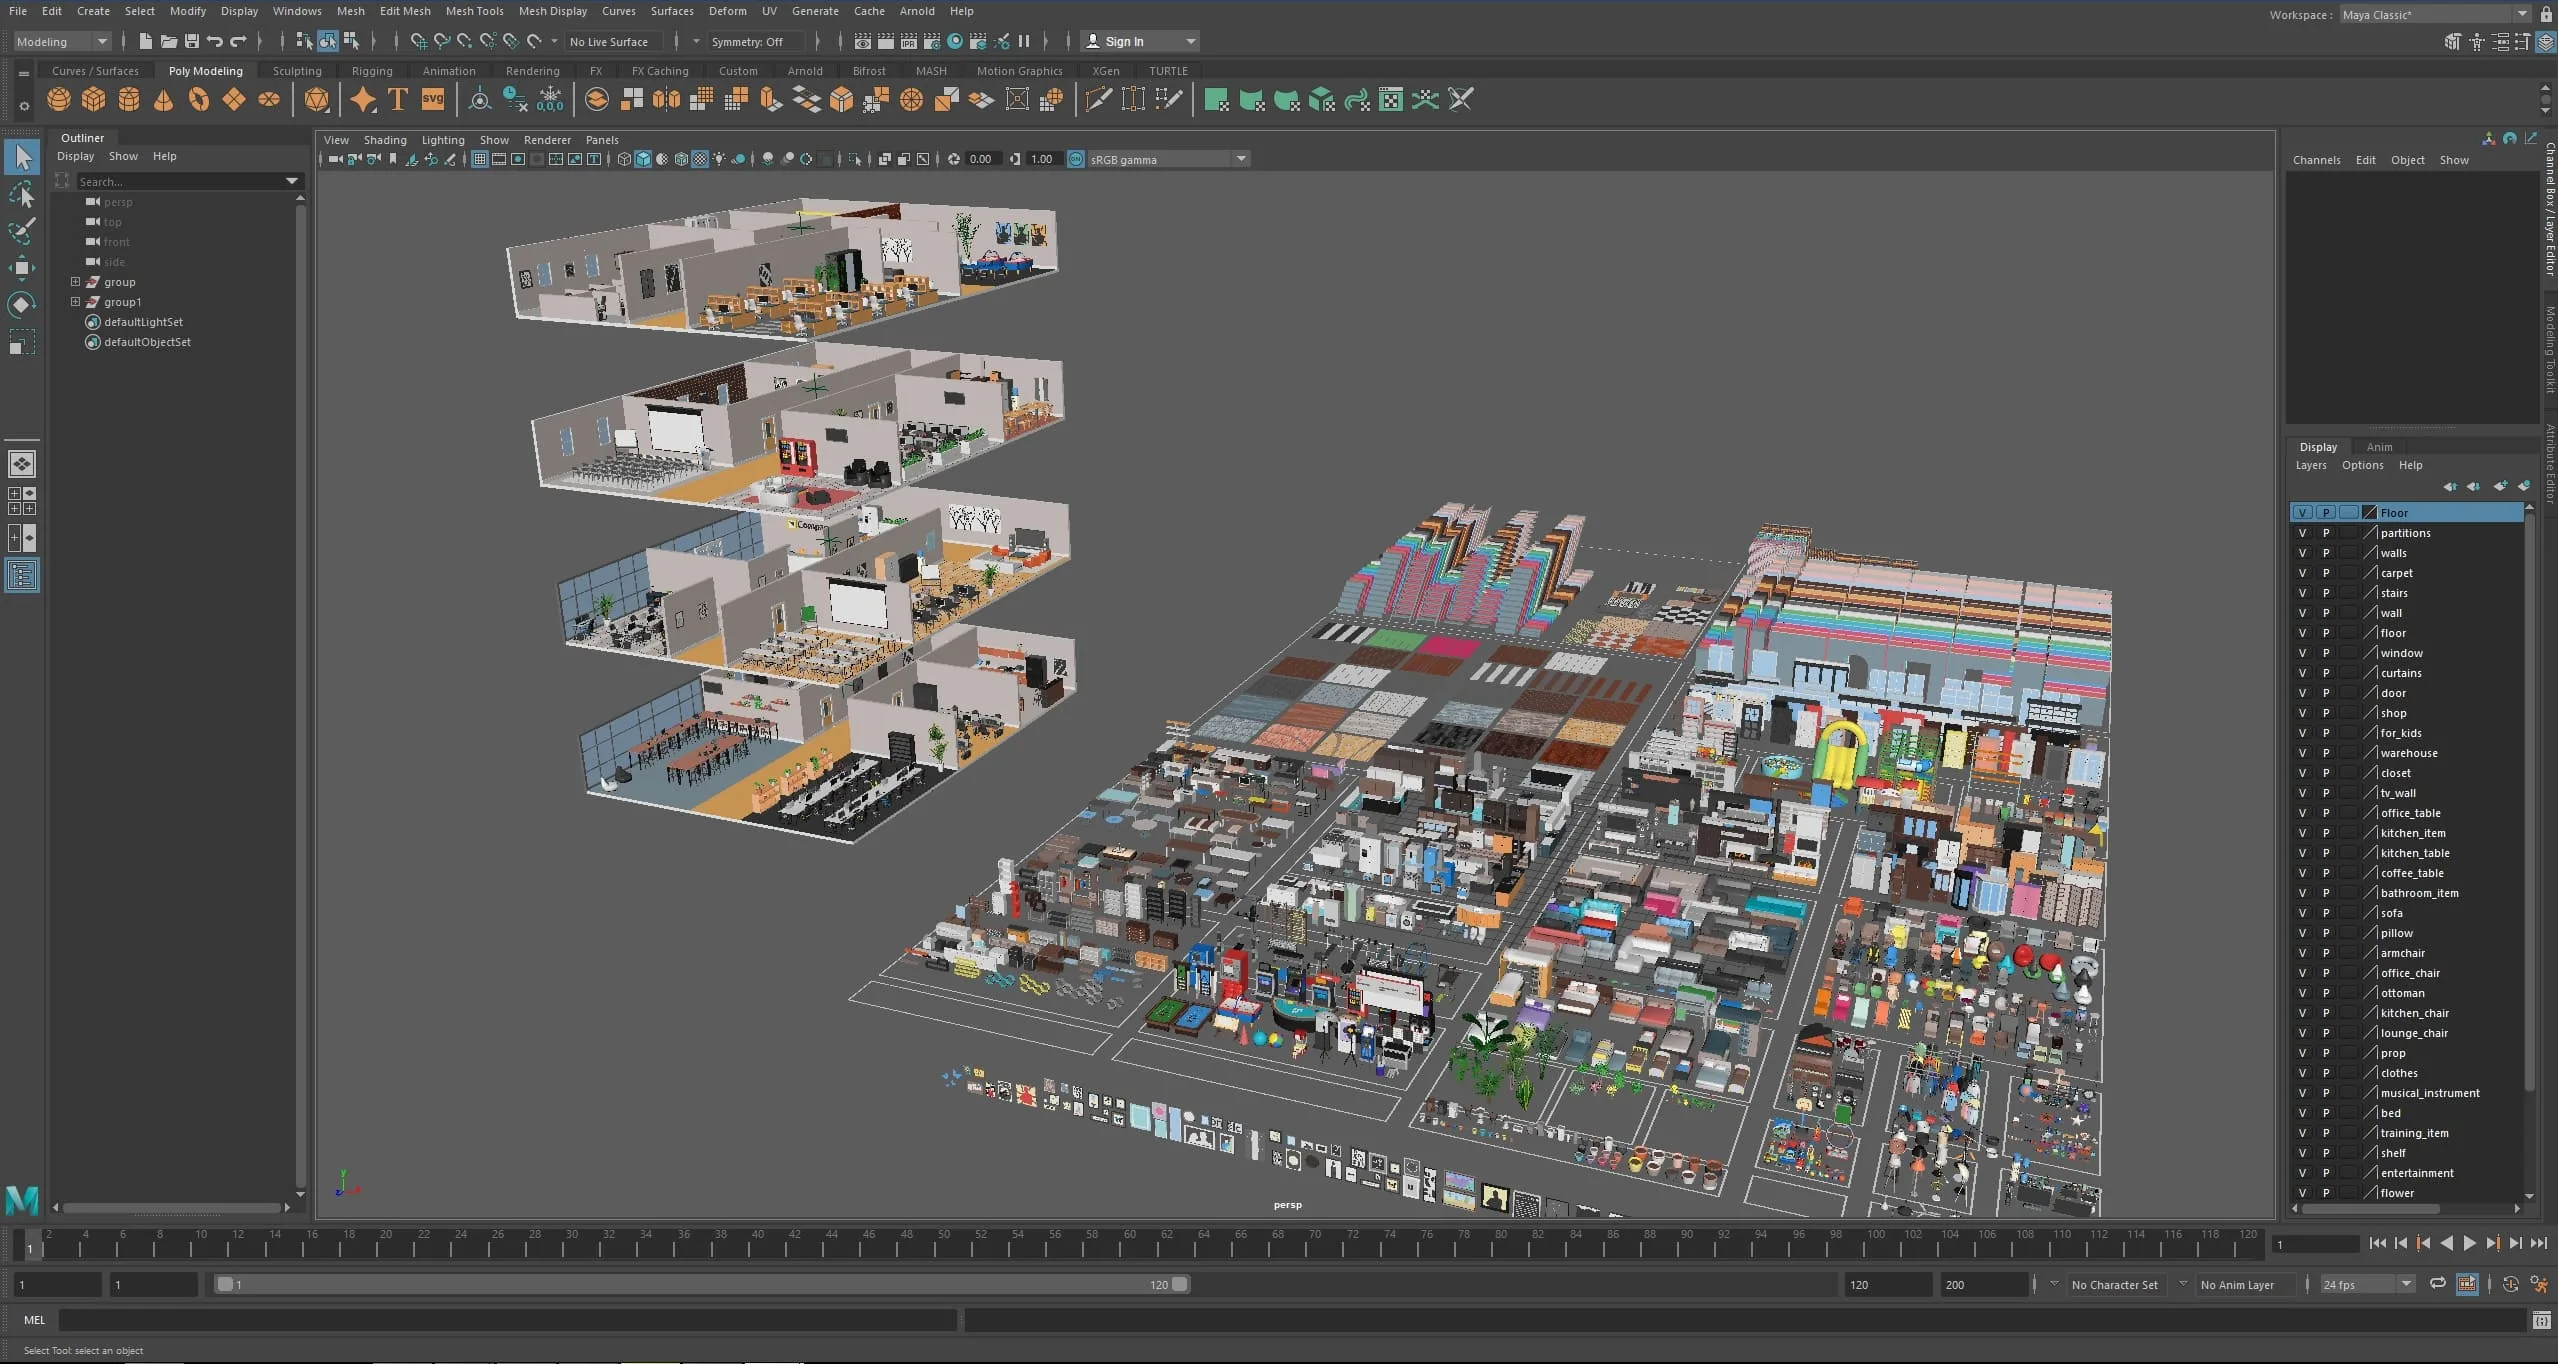Image resolution: width=2558 pixels, height=1364 pixels.
Task: Toggle playback P of bed layer
Action: pyautogui.click(x=2326, y=1113)
